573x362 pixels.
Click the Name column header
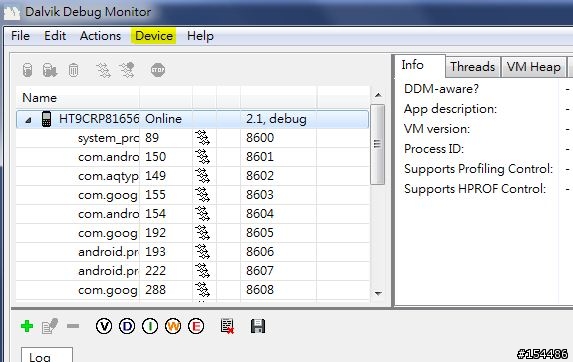(77, 98)
